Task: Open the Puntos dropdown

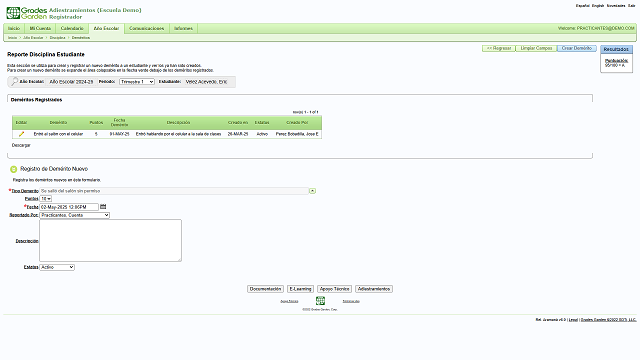Action: [46, 199]
